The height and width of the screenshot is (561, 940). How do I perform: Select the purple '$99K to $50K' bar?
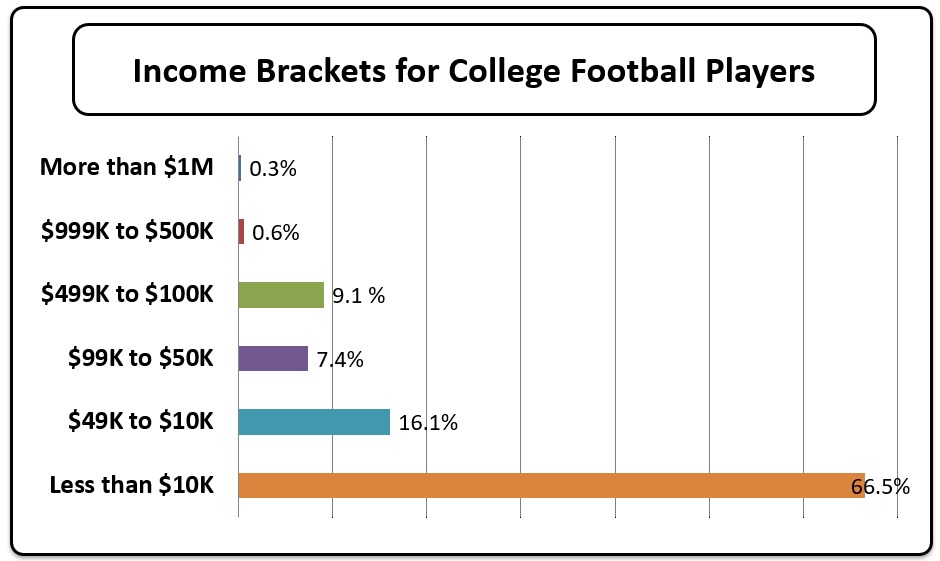click(273, 358)
